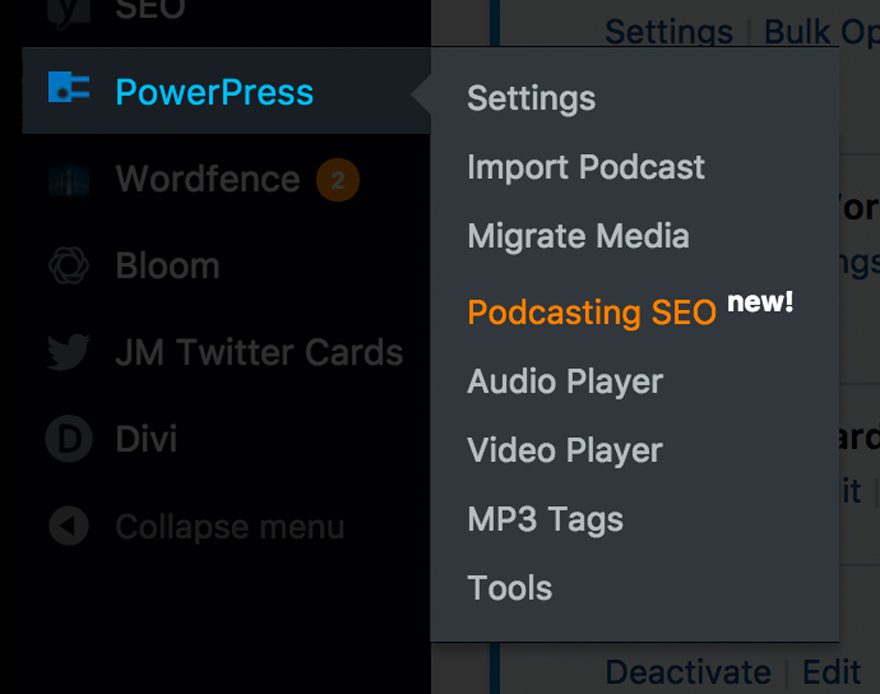Open the Audio Player settings
The height and width of the screenshot is (694, 880).
[x=564, y=381]
